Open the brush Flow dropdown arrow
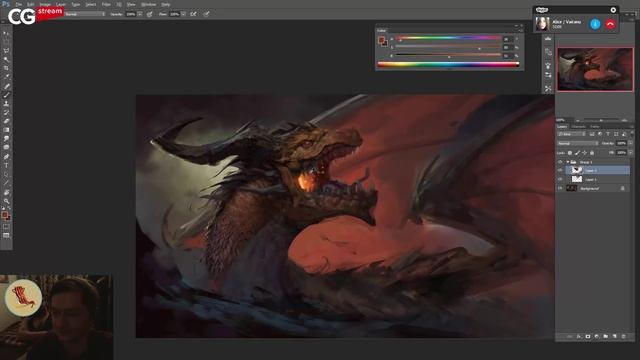 (x=184, y=14)
